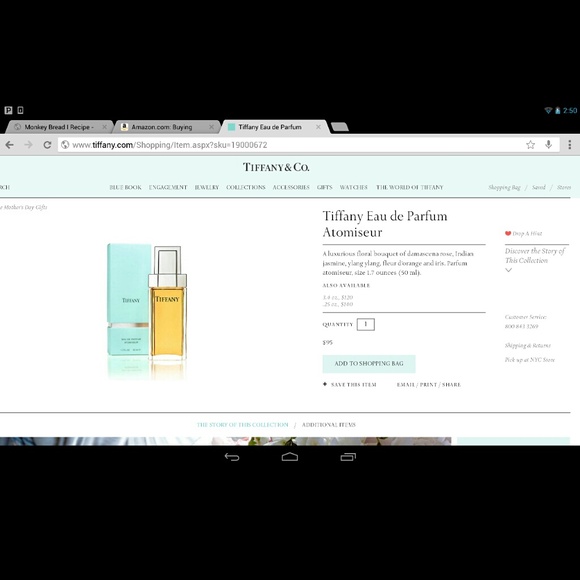Open a new browser tab
The image size is (580, 580).
340,127
